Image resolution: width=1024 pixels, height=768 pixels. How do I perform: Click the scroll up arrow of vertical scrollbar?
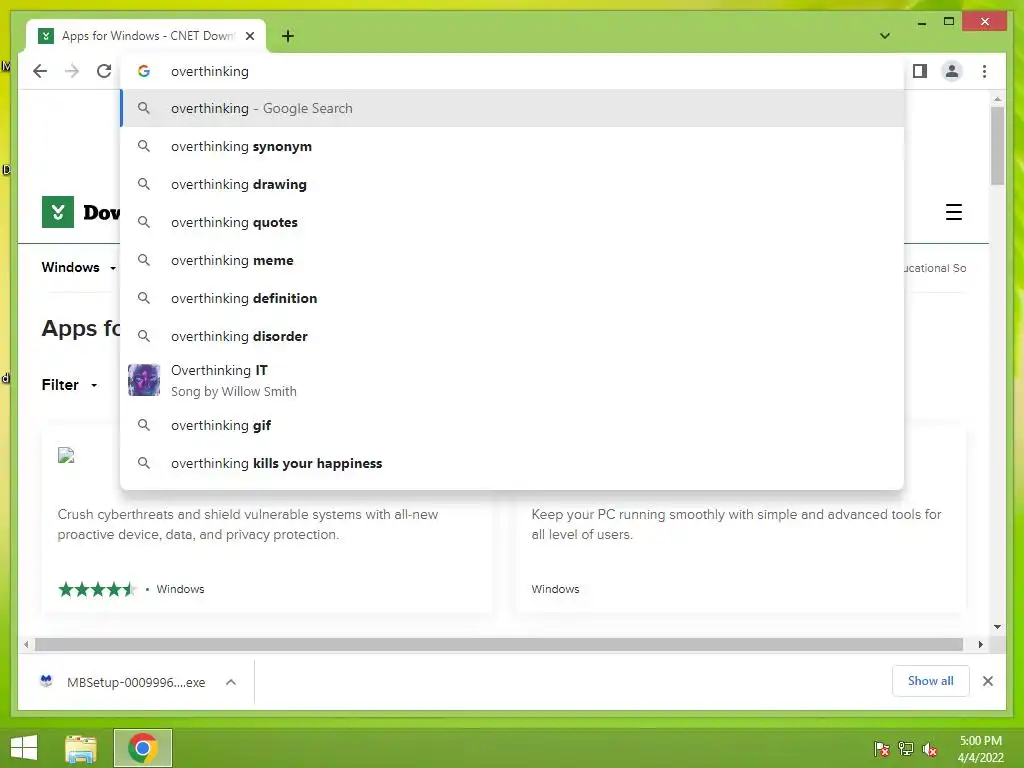[997, 99]
